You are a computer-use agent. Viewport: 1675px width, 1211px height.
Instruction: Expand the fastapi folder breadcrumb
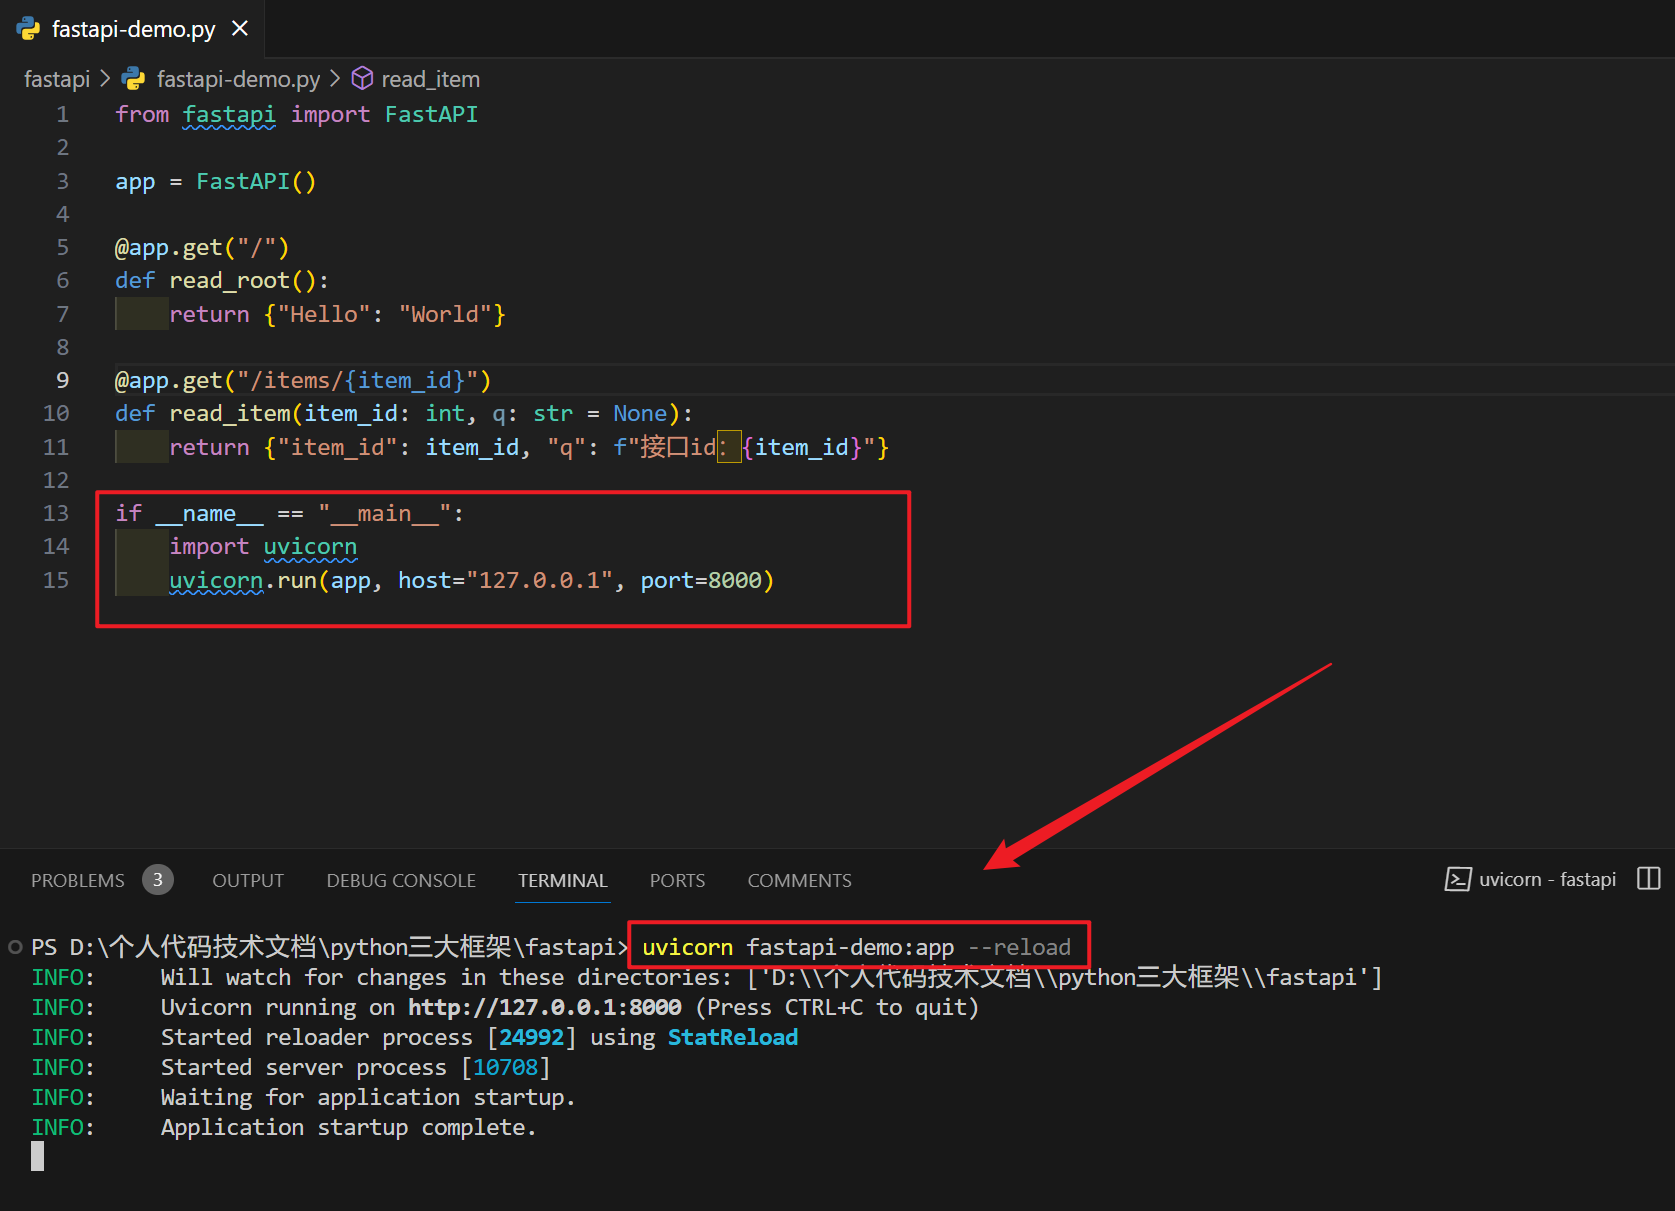click(x=56, y=78)
